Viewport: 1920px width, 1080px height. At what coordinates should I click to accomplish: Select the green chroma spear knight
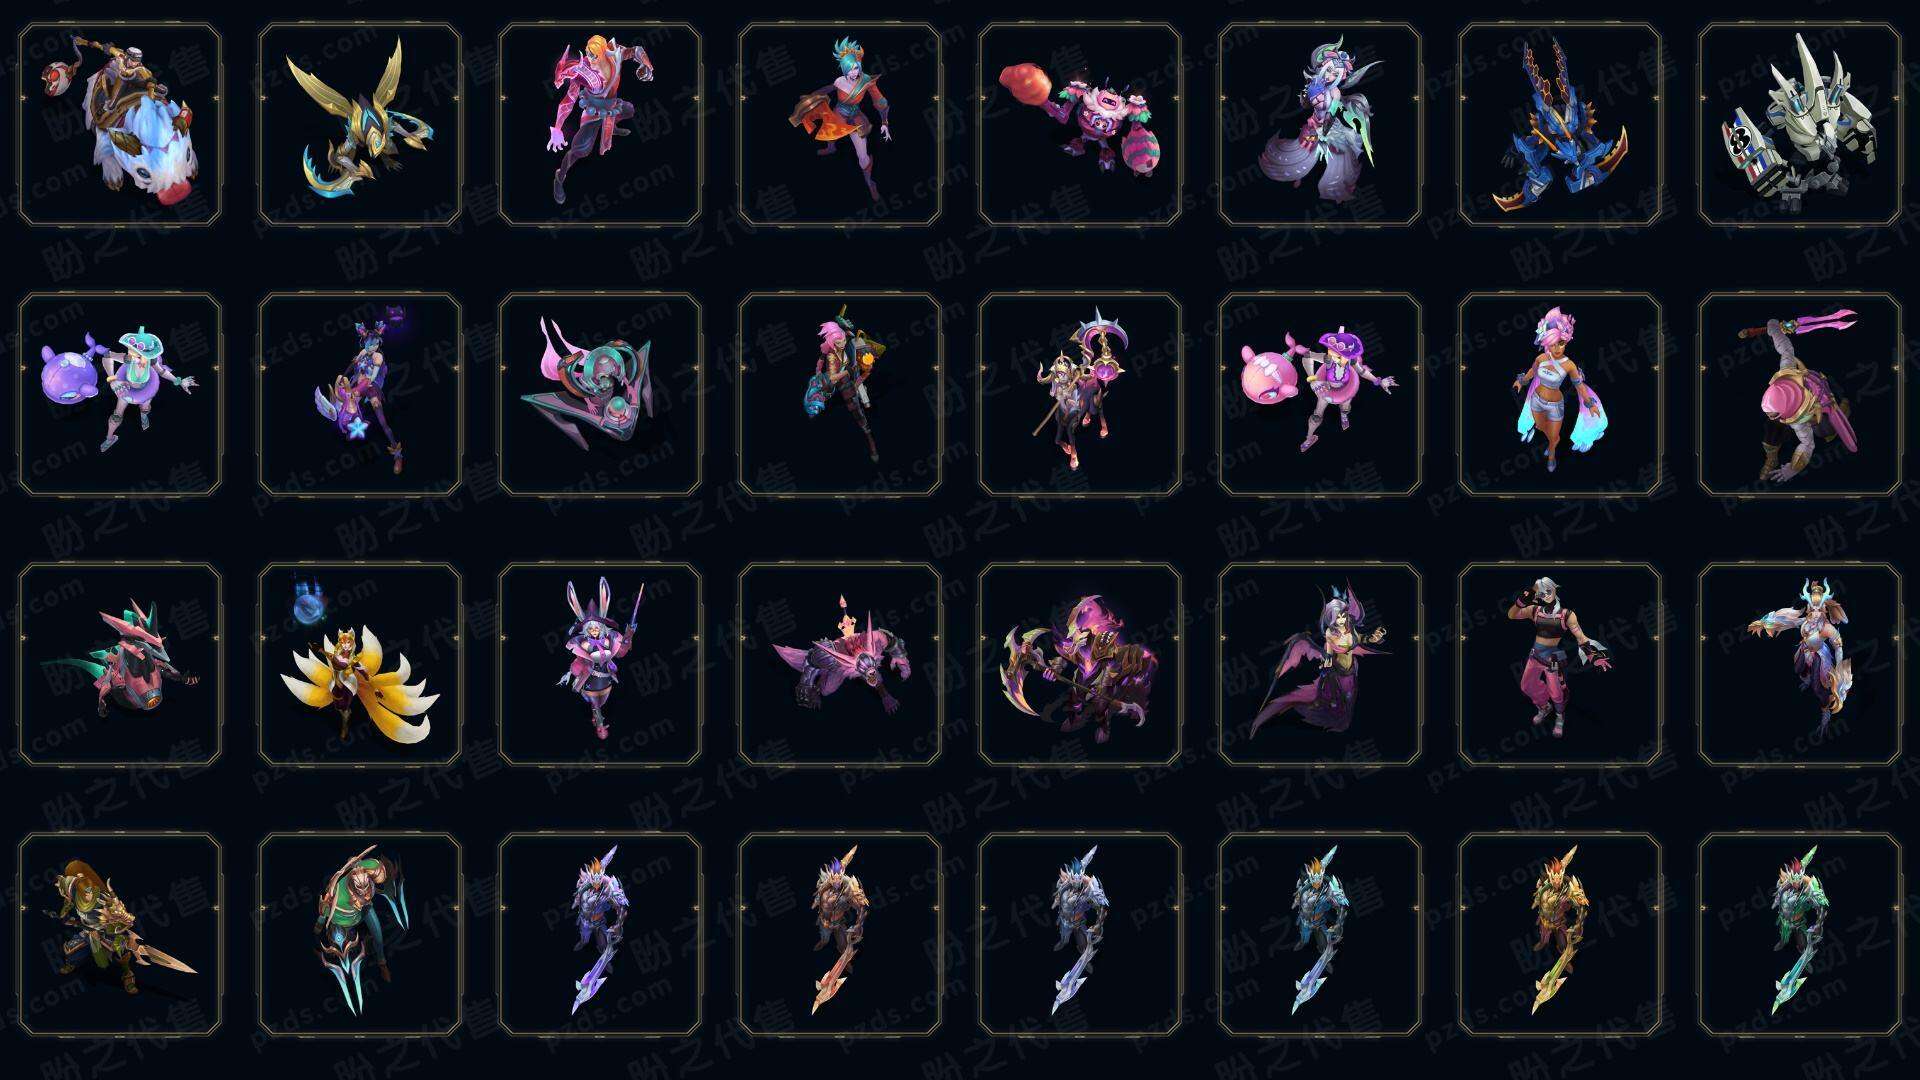(1800, 934)
